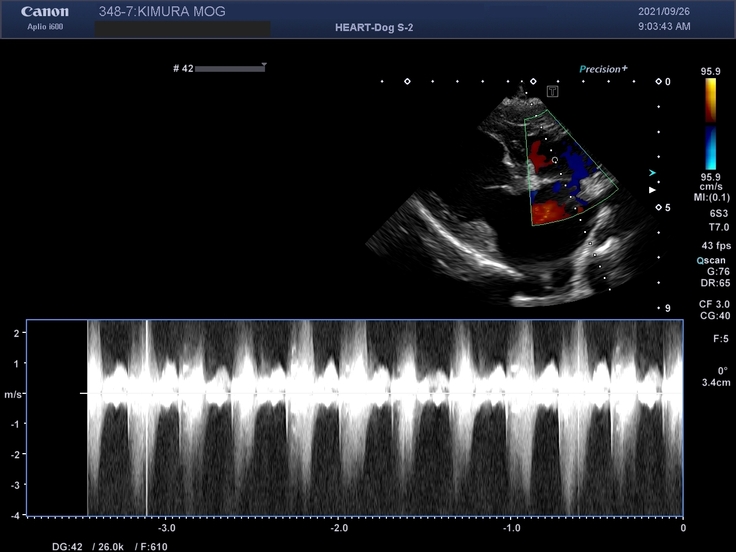
Task: Click the -2.0 mark on time axis
Action: click(x=339, y=527)
